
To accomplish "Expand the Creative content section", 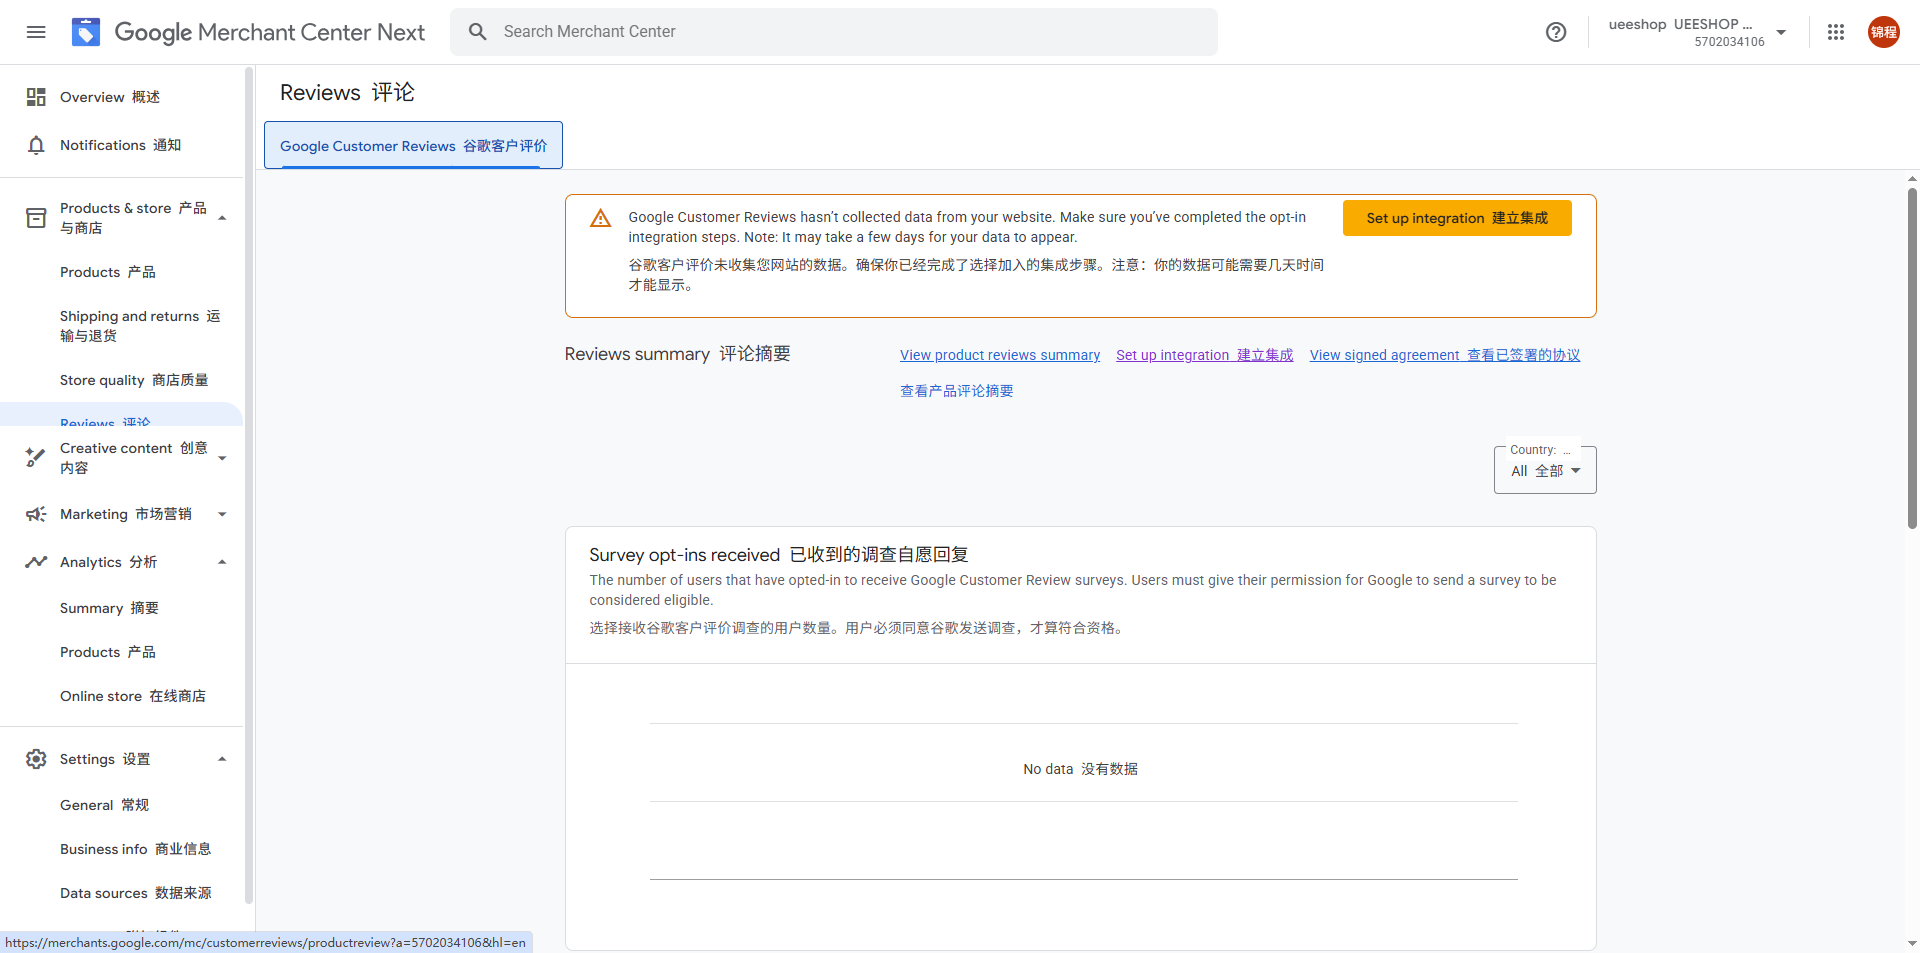I will [222, 458].
